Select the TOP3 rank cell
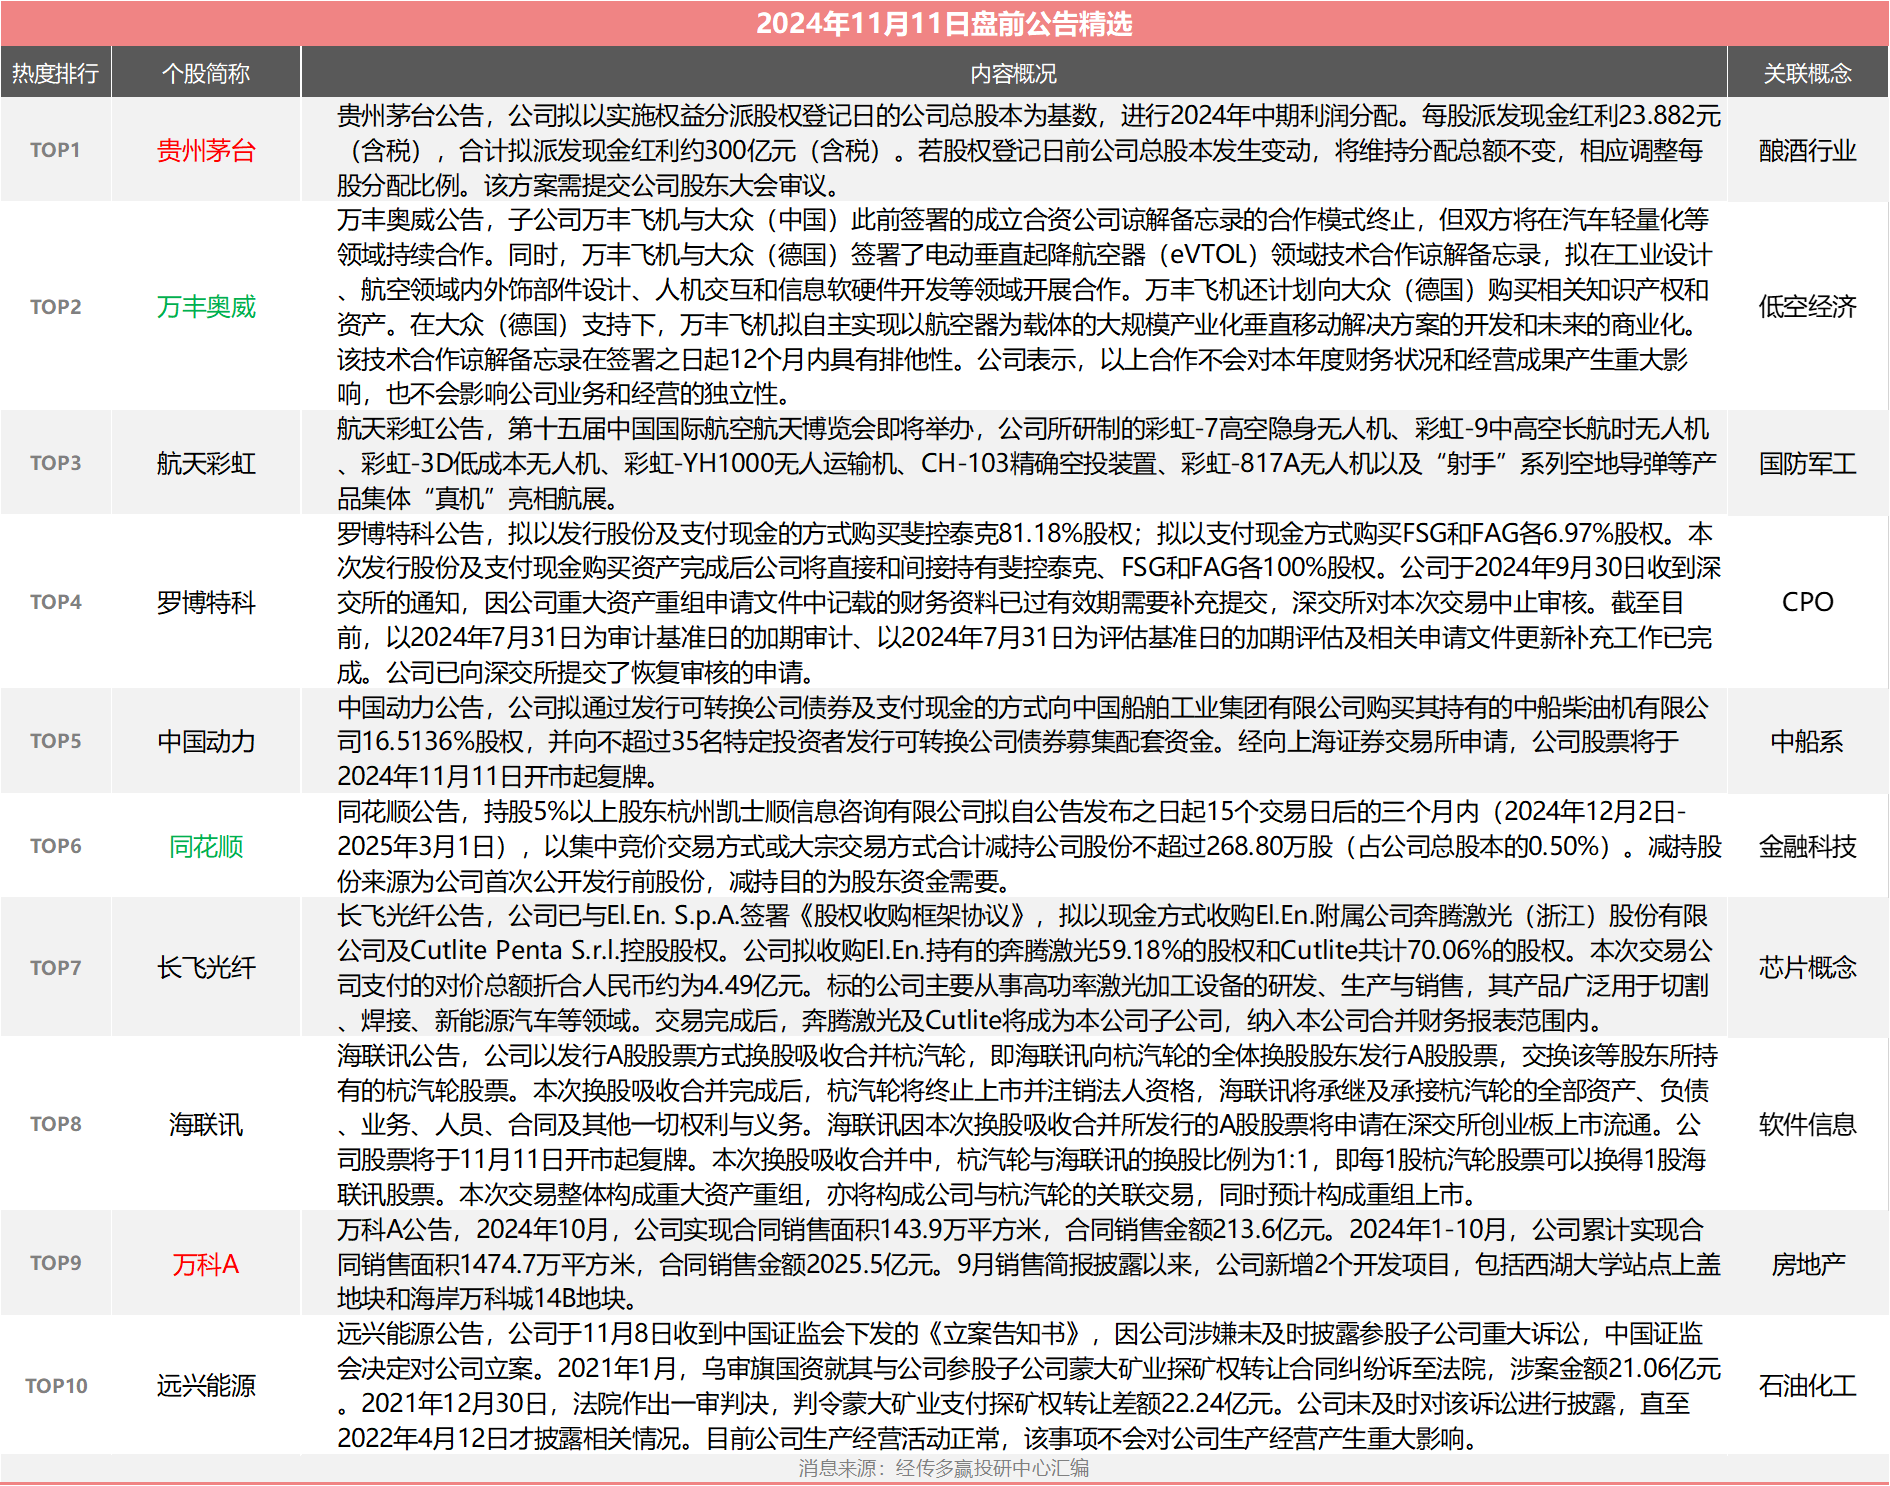Image resolution: width=1890 pixels, height=1486 pixels. click(x=55, y=463)
